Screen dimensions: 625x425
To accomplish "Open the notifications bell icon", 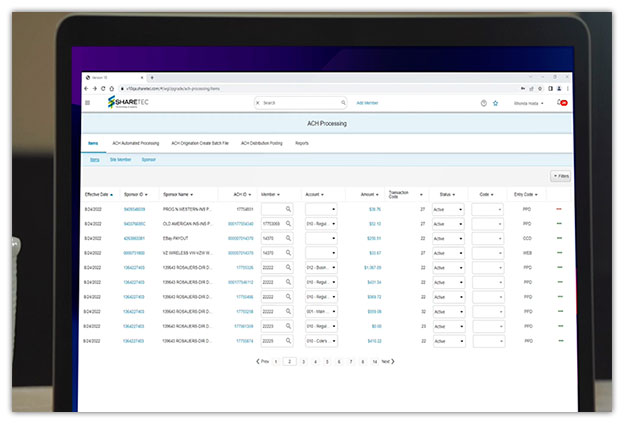I will point(559,102).
